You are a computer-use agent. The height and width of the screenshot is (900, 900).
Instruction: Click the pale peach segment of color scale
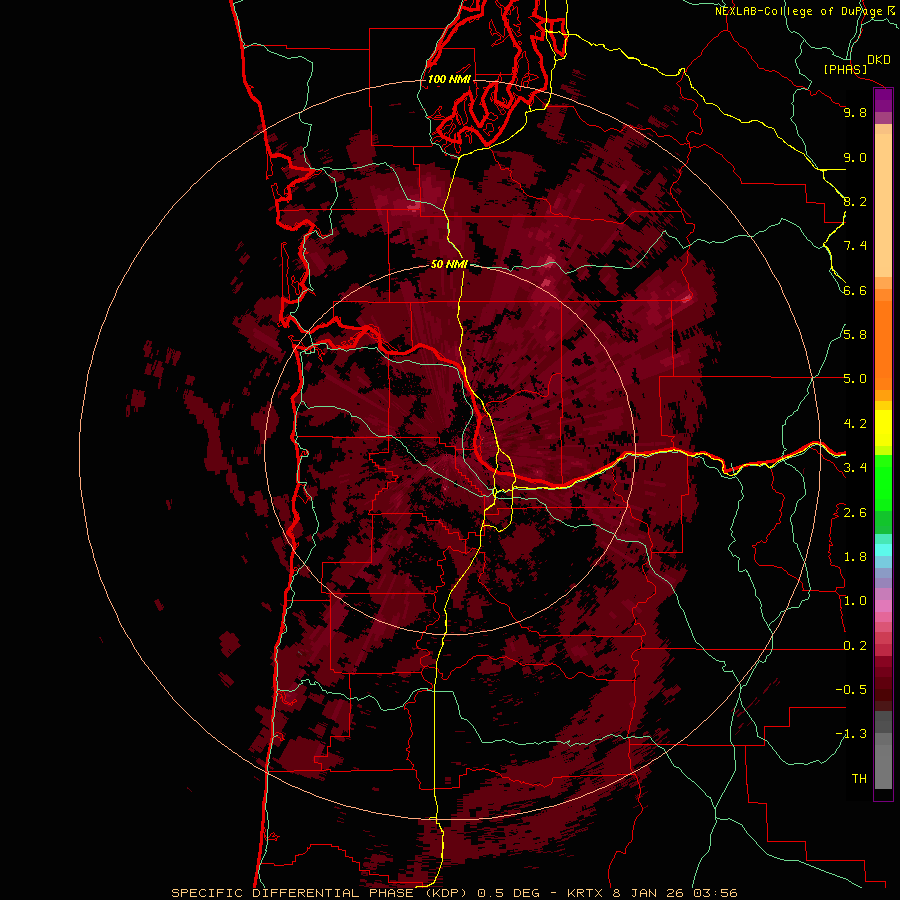(x=883, y=207)
